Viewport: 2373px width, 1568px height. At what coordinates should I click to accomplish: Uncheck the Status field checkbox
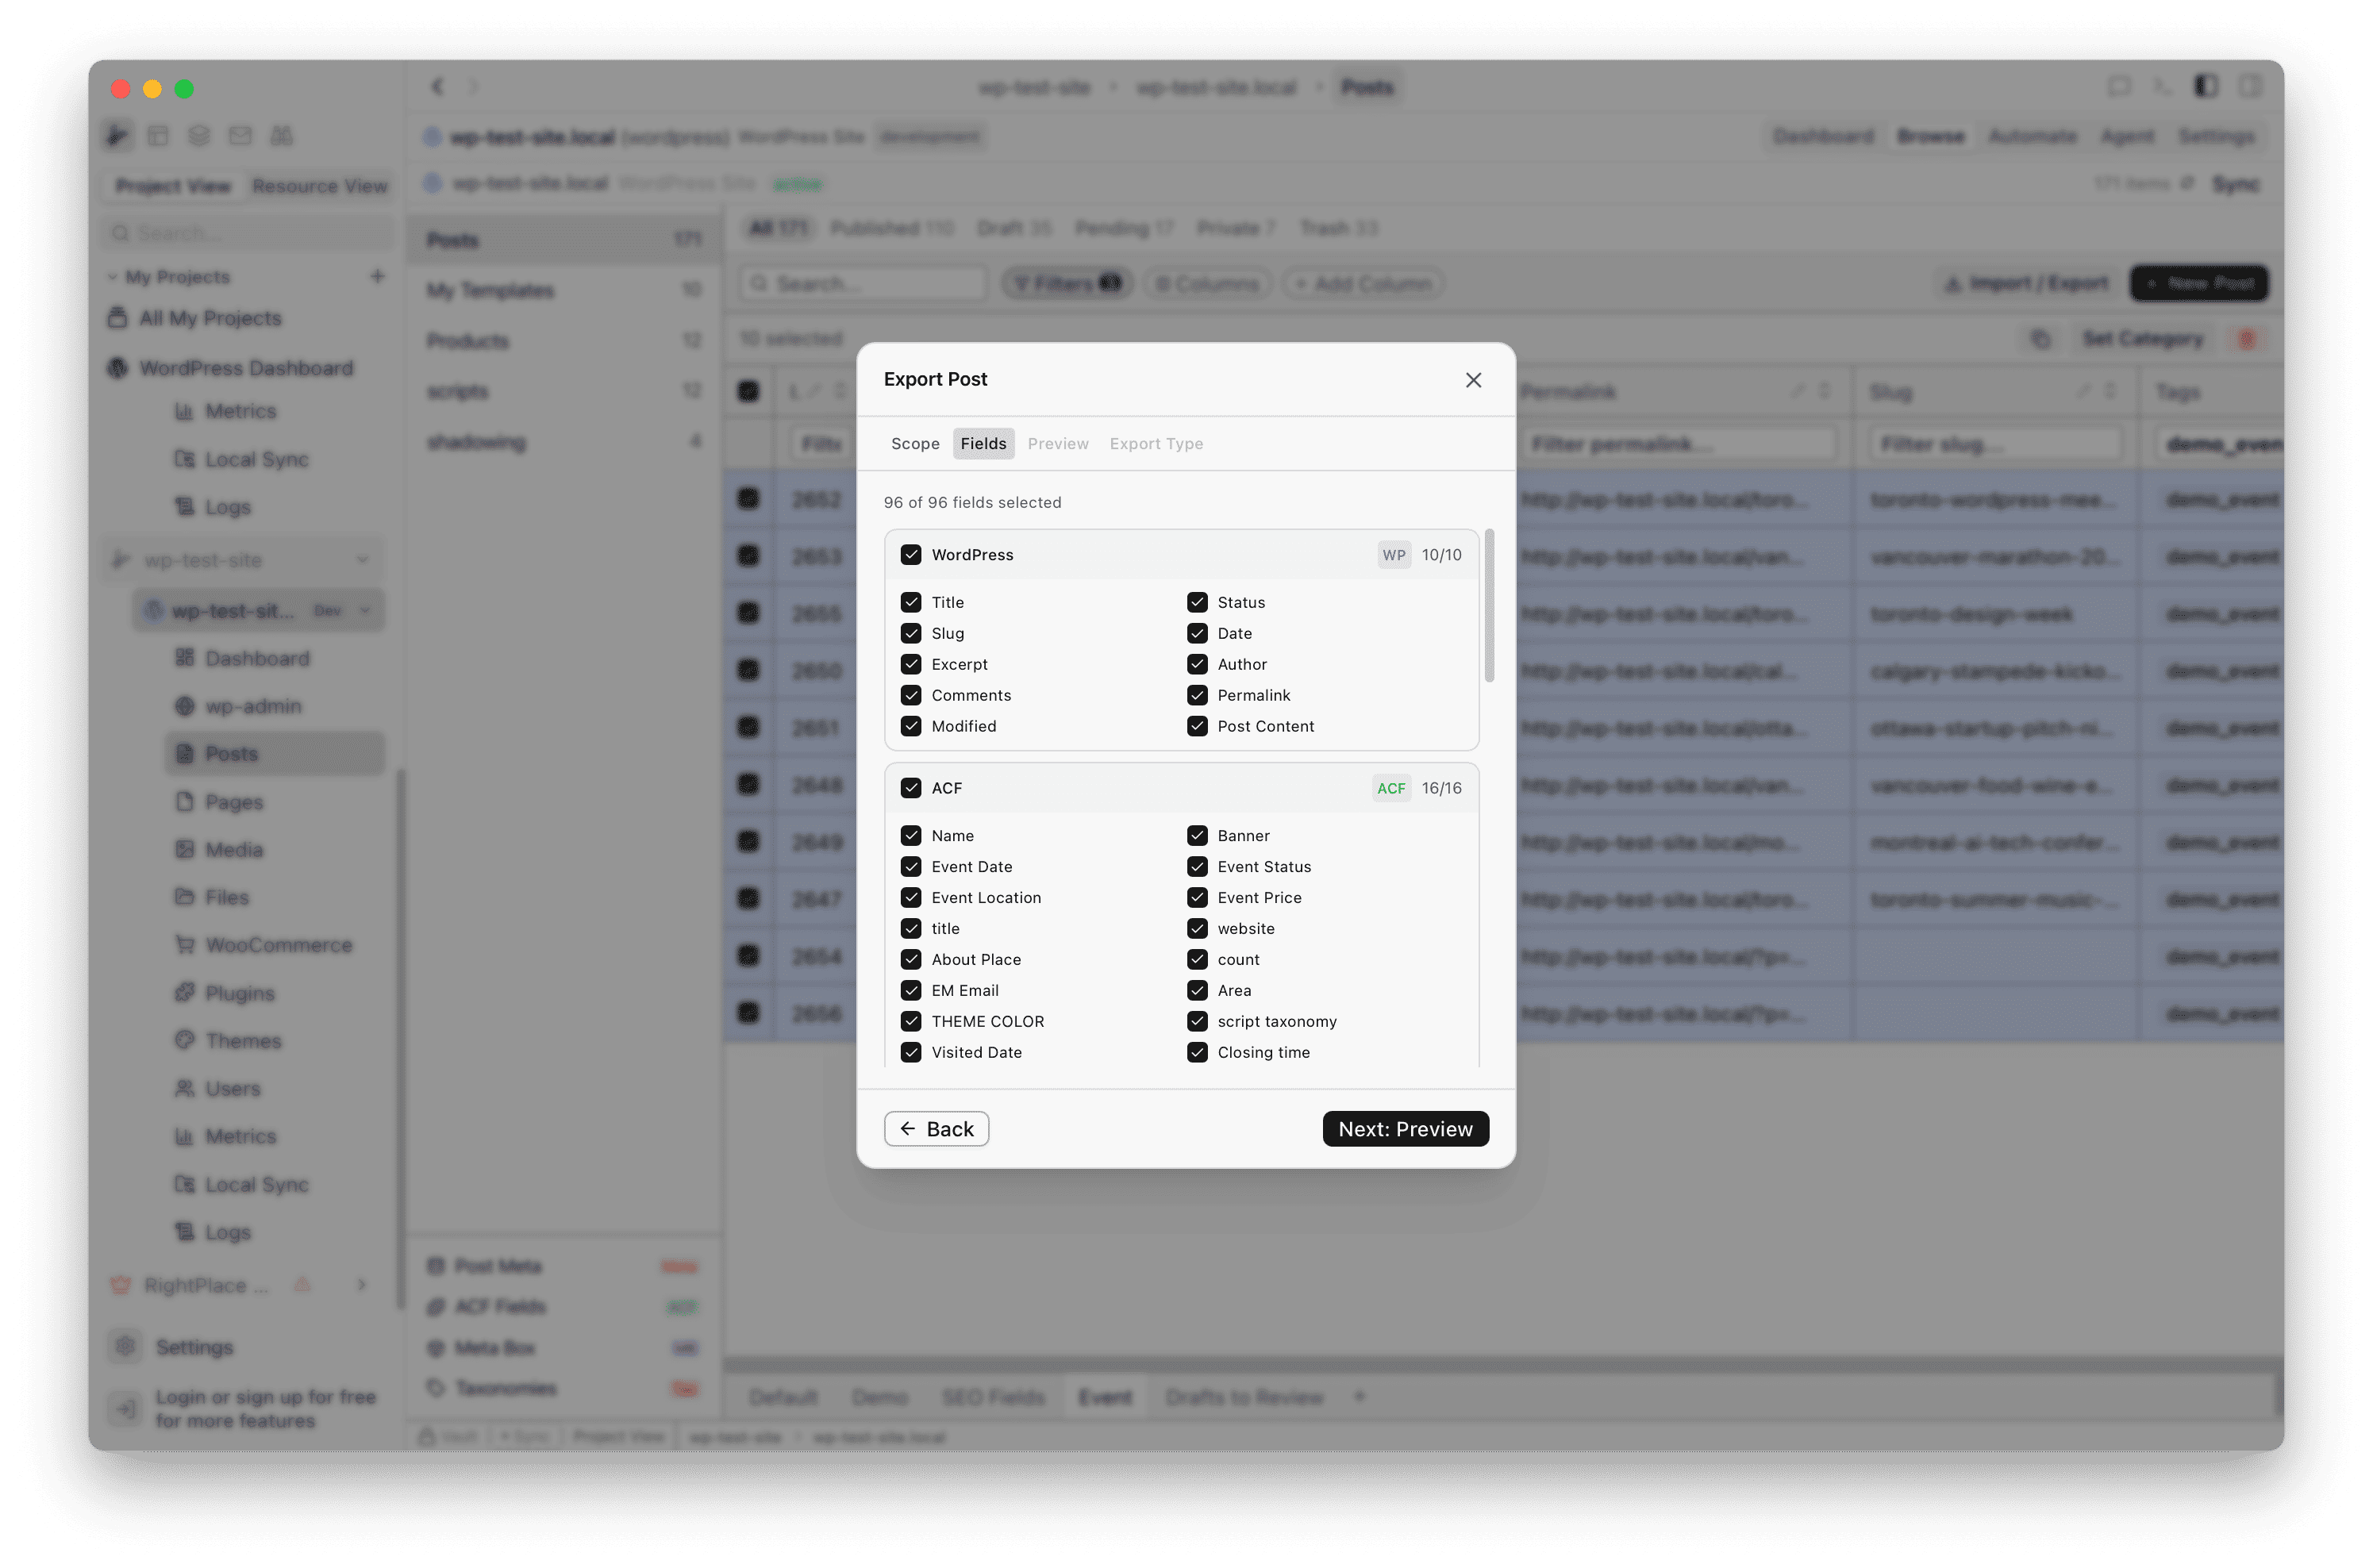(x=1197, y=602)
